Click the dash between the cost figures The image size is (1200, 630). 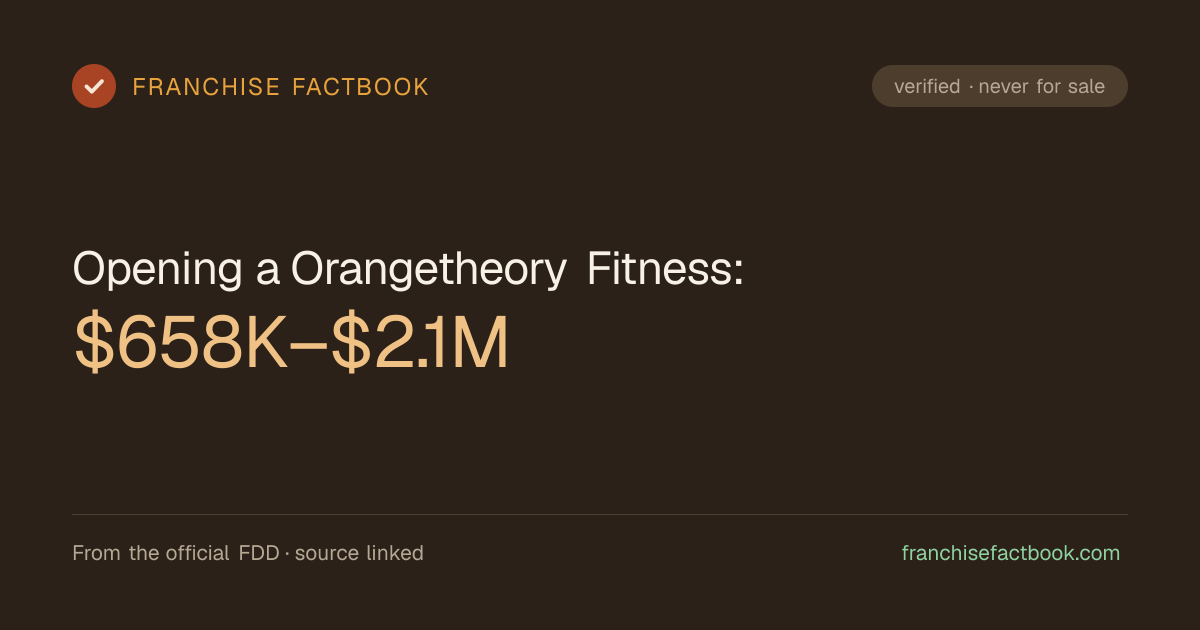(310, 346)
